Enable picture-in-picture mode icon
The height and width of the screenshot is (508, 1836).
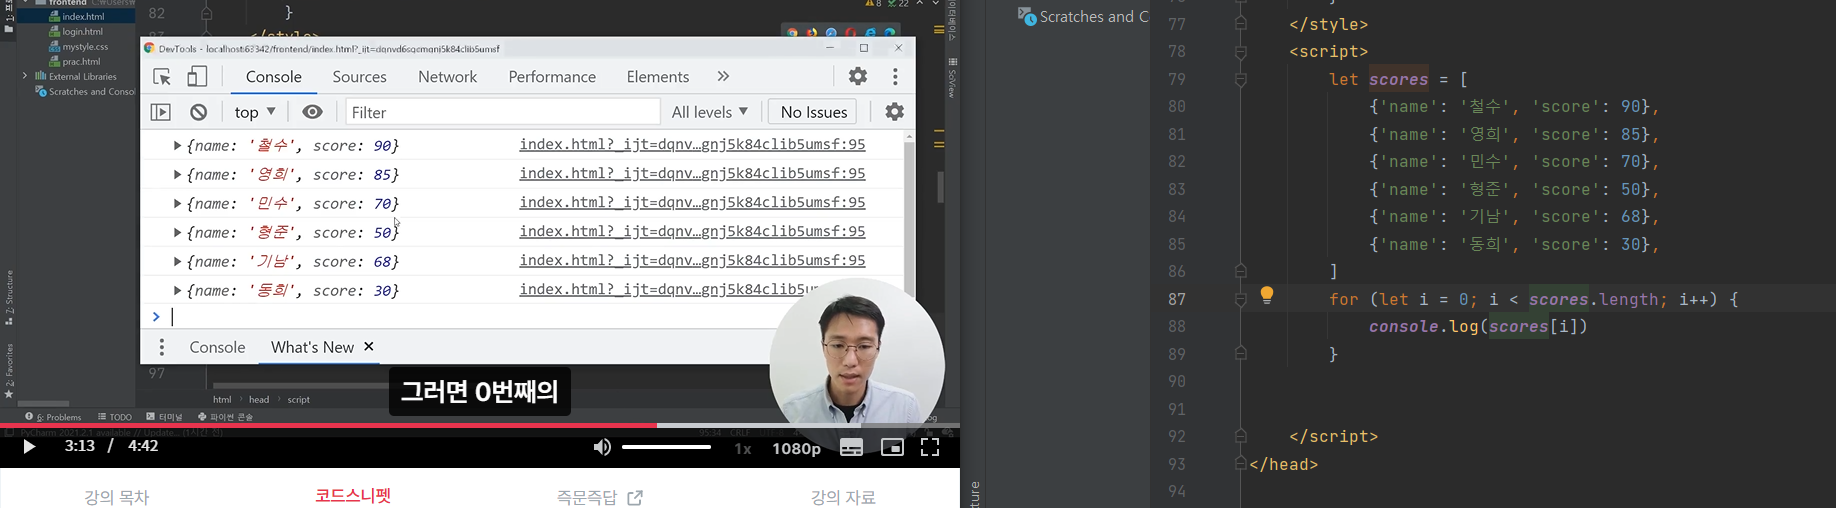point(892,447)
